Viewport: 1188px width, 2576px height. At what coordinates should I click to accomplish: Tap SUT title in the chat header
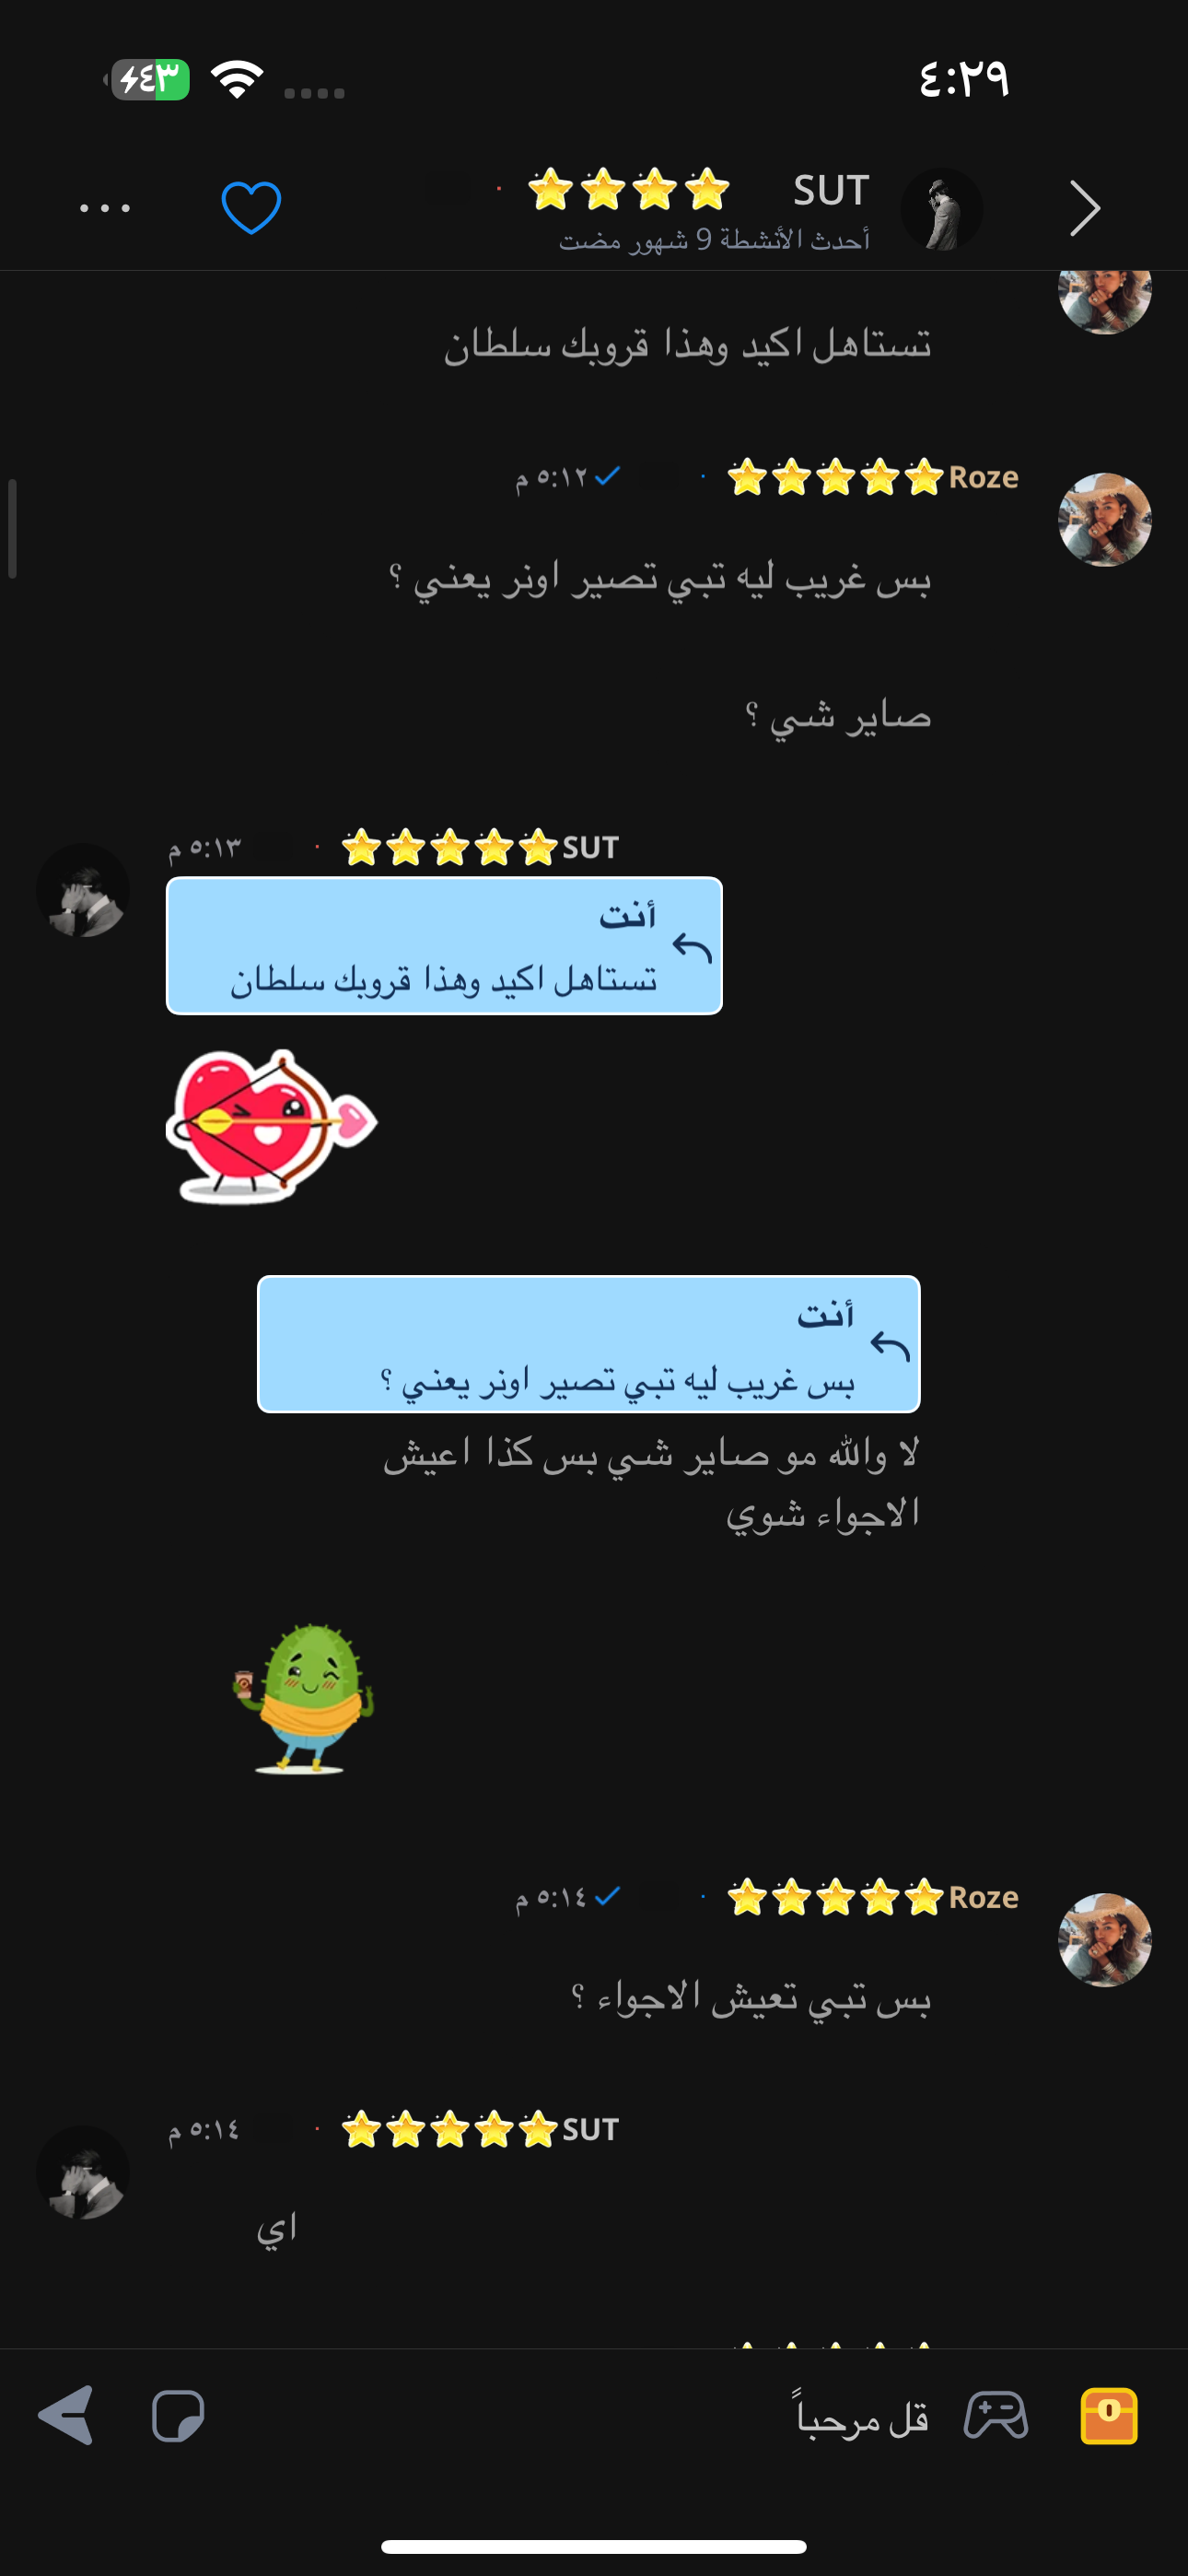coord(831,190)
